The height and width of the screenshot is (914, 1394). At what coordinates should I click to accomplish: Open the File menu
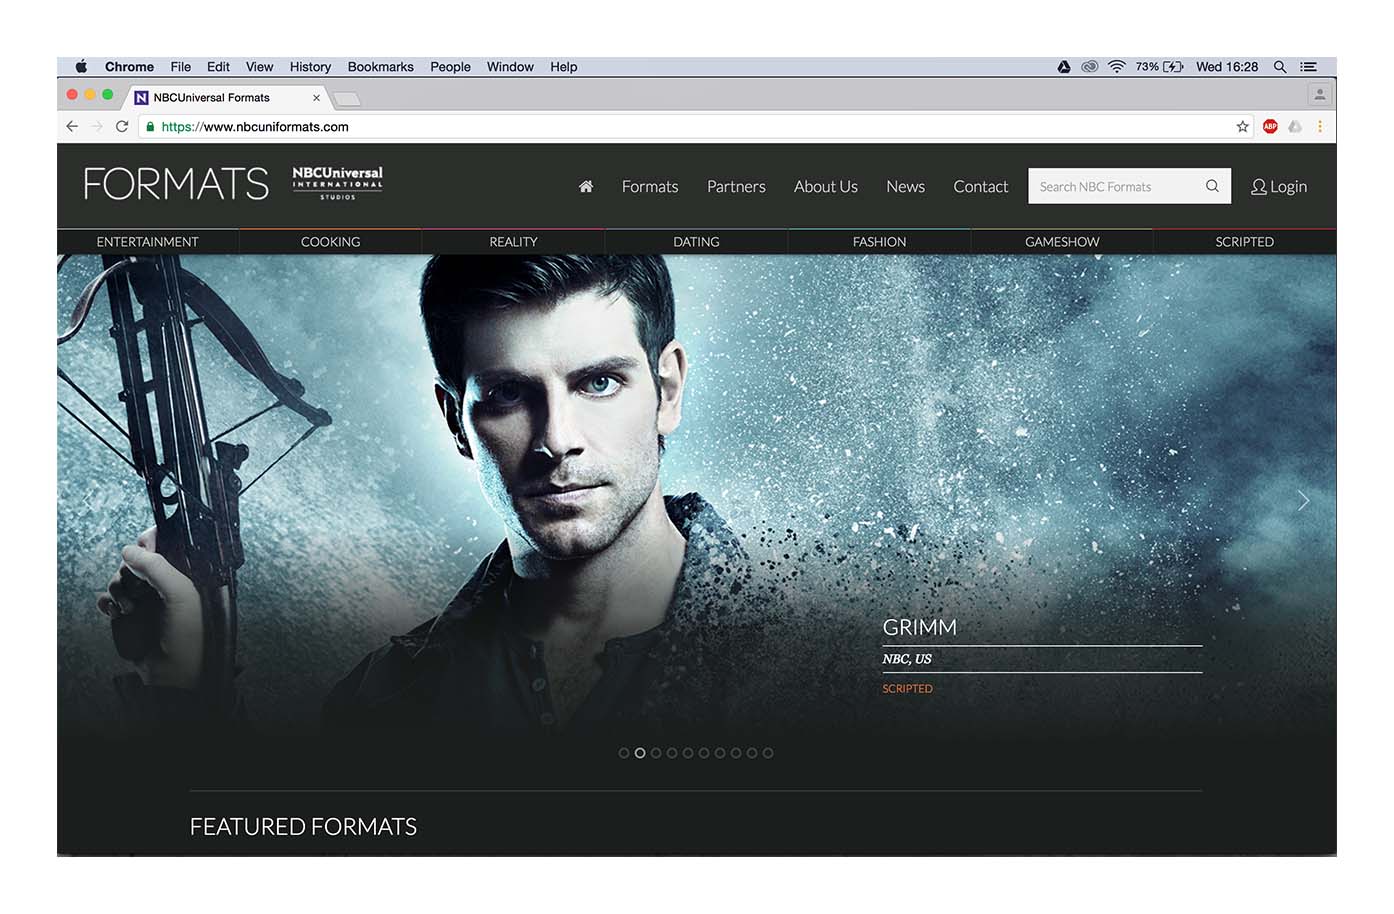click(180, 67)
